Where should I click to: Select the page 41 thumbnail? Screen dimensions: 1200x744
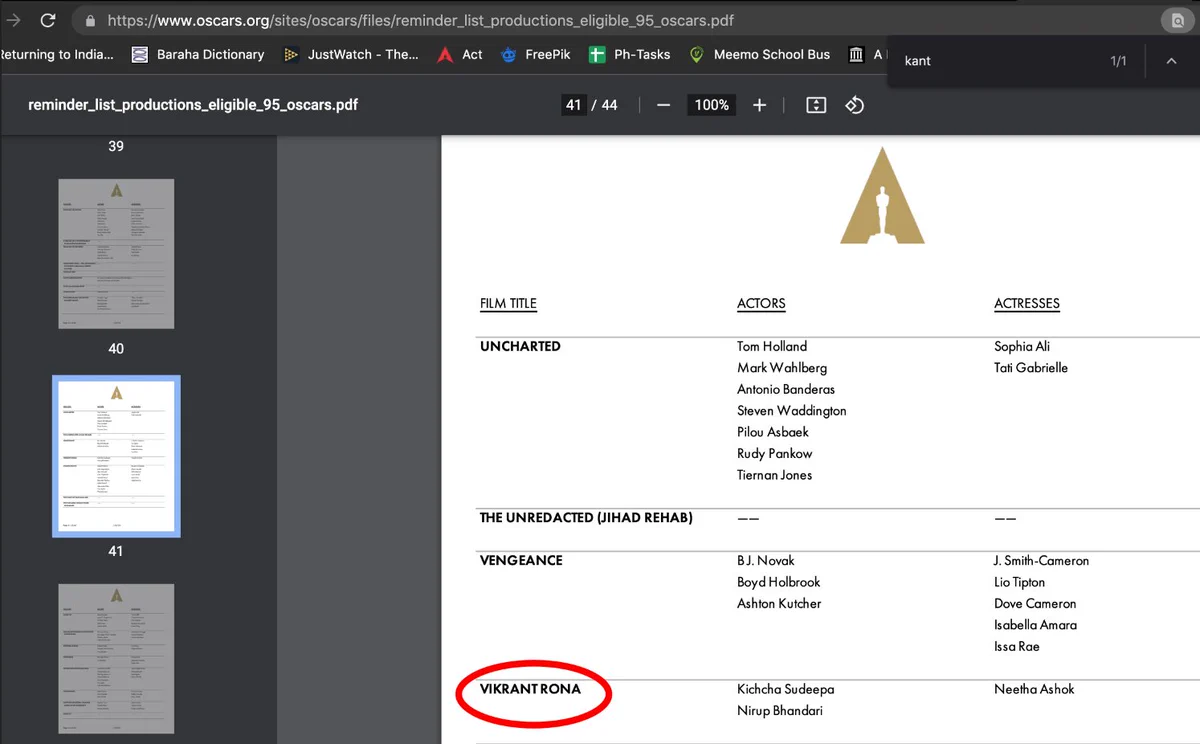click(x=116, y=456)
